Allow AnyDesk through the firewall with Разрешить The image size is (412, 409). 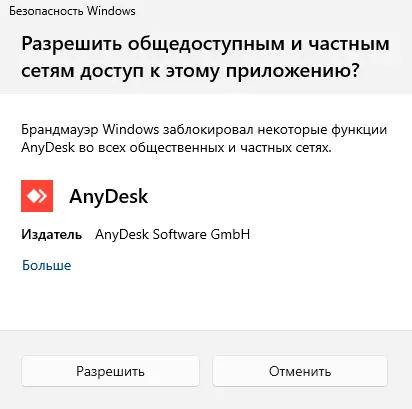(110, 371)
